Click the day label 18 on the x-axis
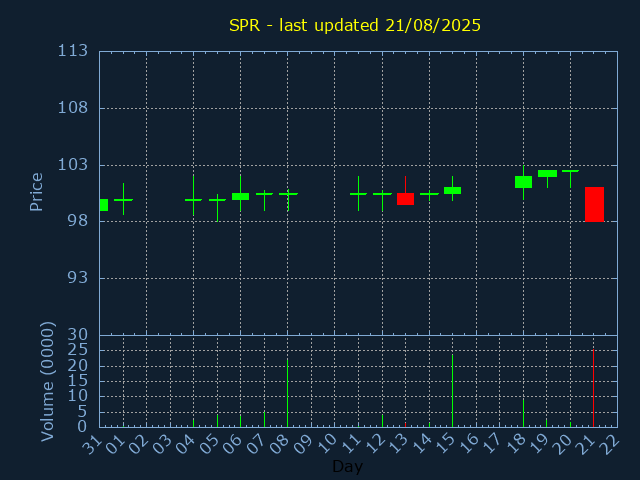The width and height of the screenshot is (640, 480). 516,444
